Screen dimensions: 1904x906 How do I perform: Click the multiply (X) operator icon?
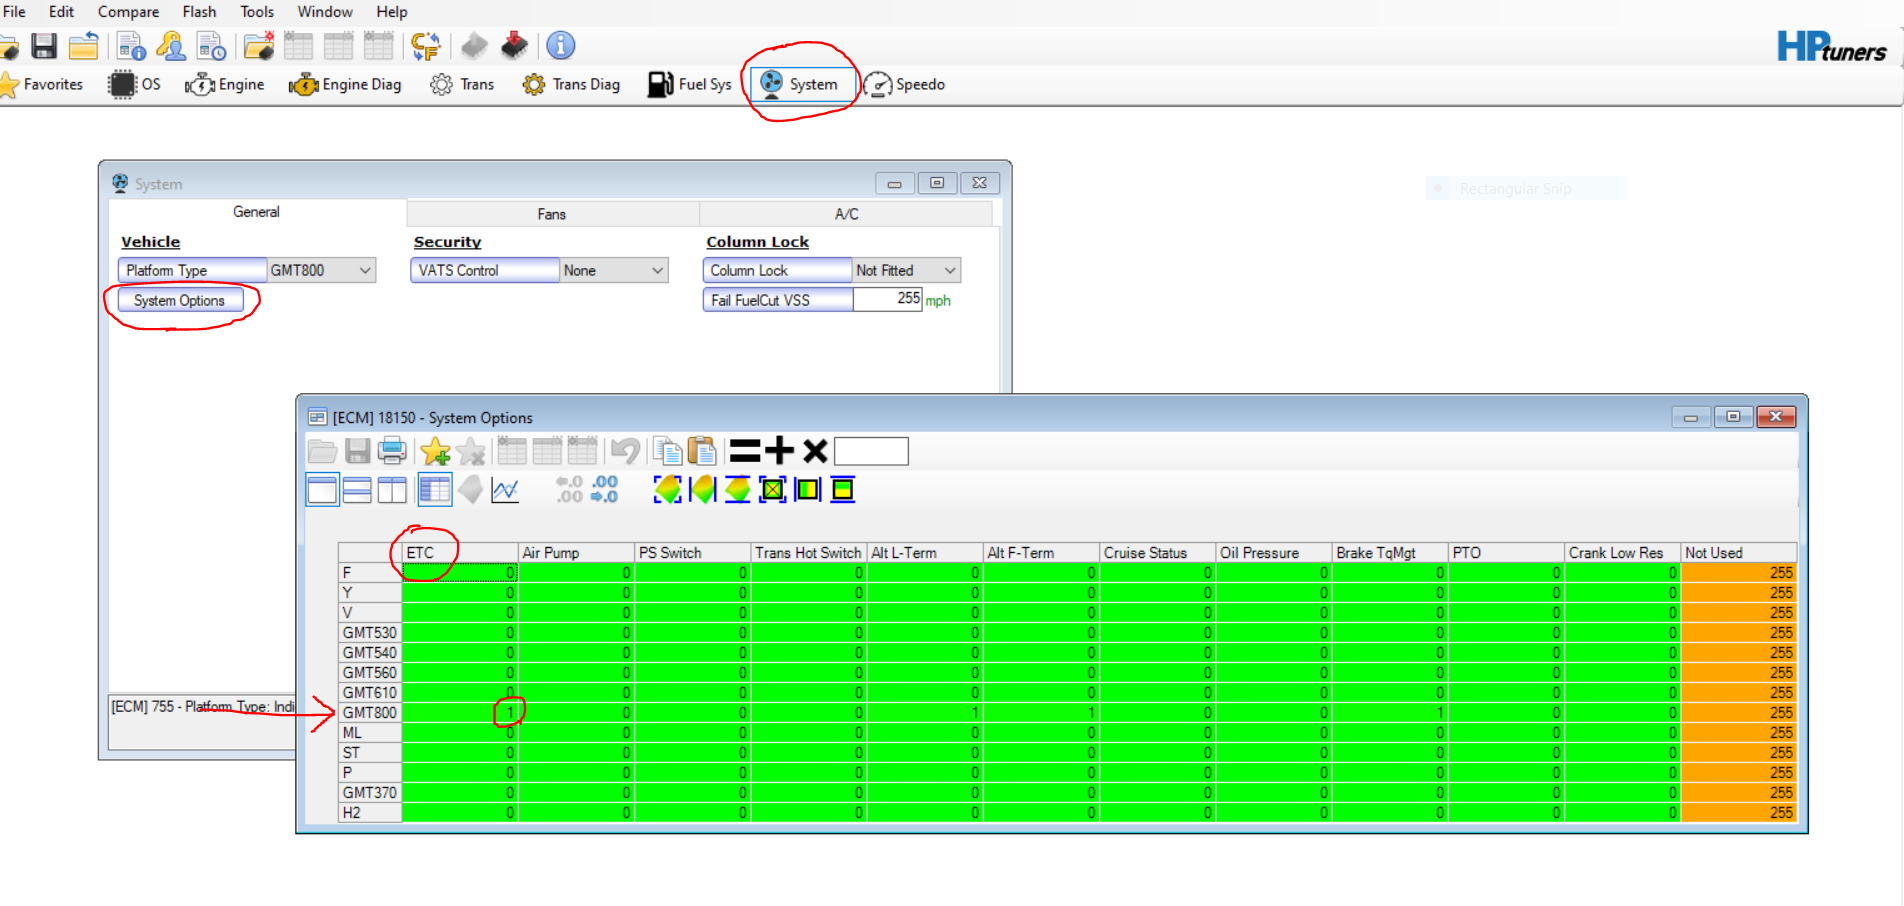point(815,452)
